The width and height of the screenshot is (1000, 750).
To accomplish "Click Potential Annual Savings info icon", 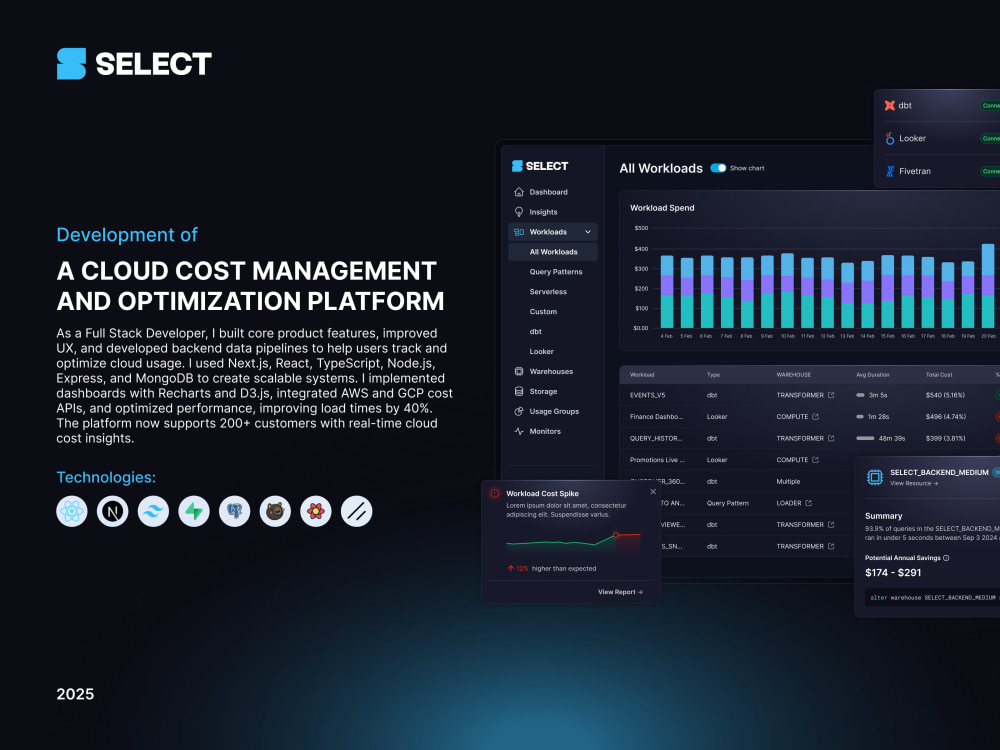I will tap(946, 558).
